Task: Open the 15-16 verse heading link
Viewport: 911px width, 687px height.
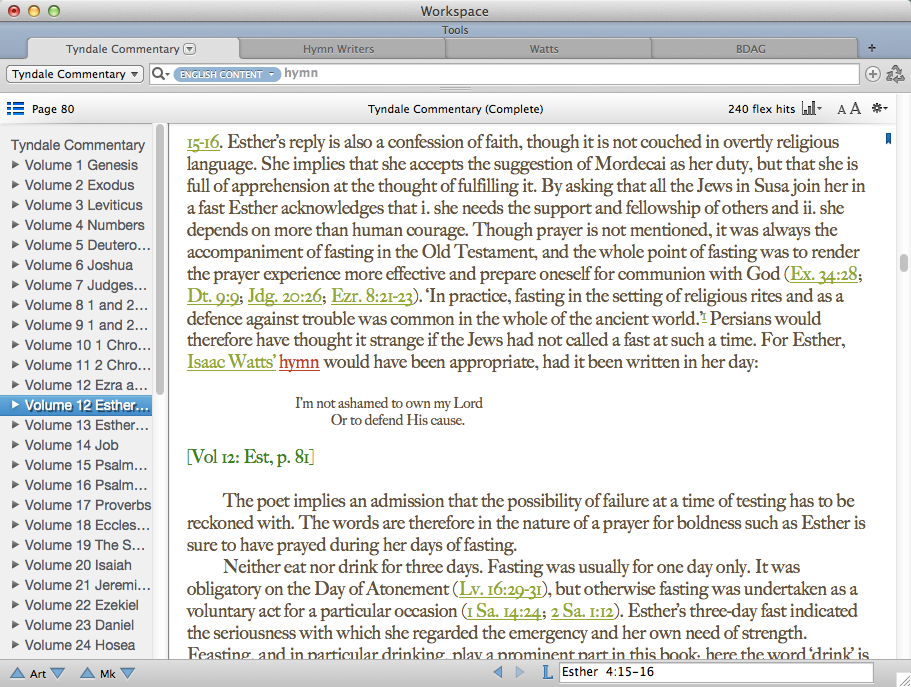Action: [x=203, y=142]
